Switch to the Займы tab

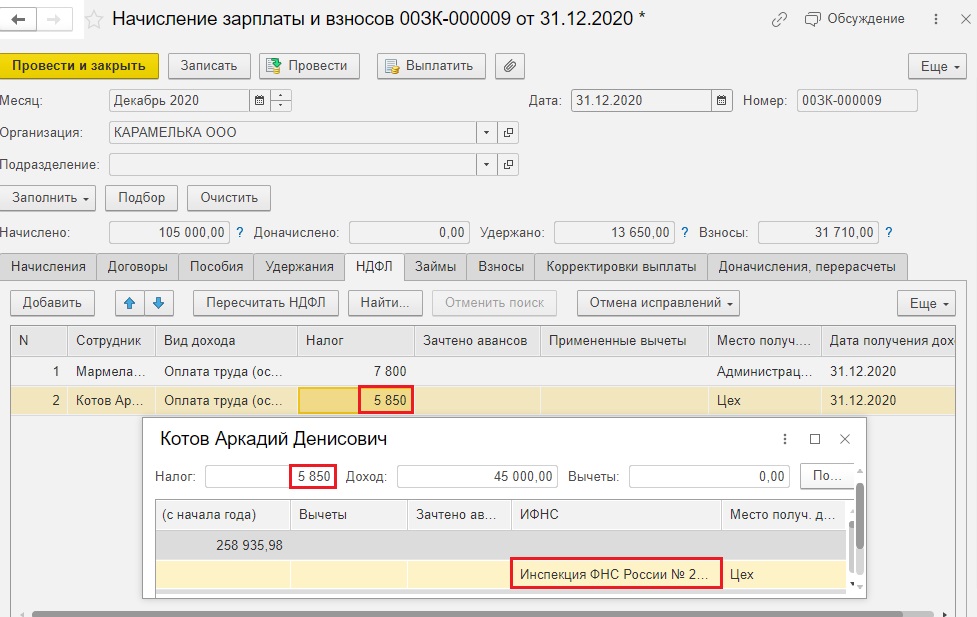click(x=435, y=267)
